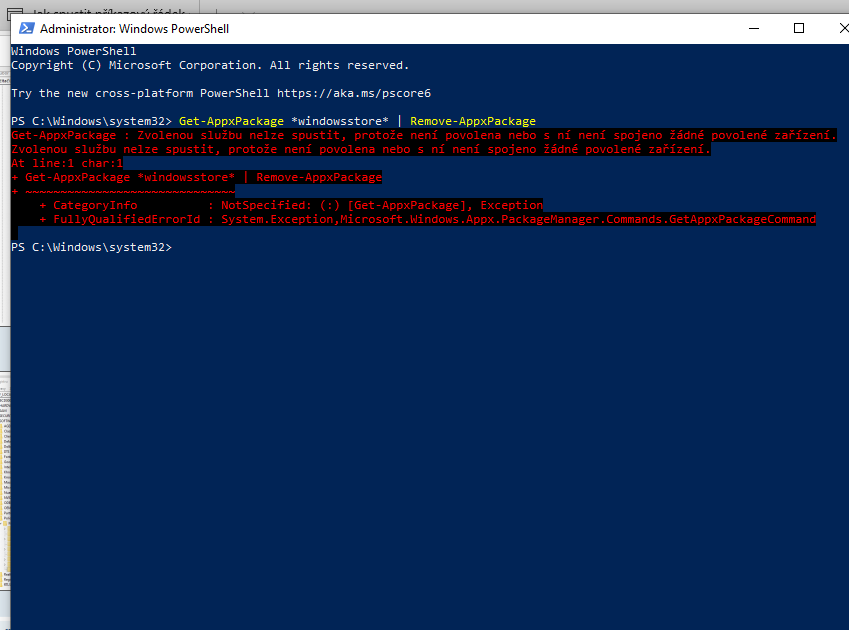Click the second 'Zvolenou službu nelze spustit' line
The image size is (849, 630).
click(360, 149)
